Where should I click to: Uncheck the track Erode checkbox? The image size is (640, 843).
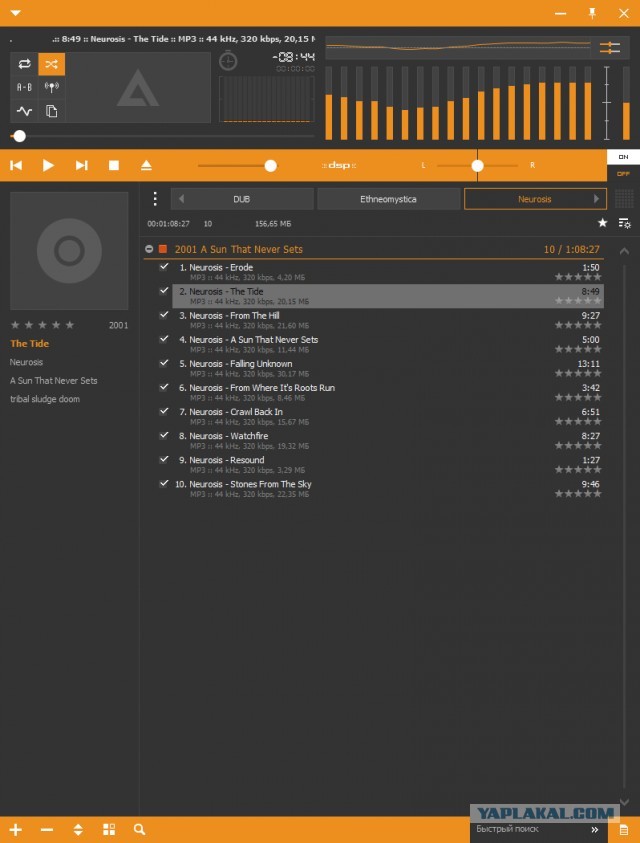click(x=164, y=267)
